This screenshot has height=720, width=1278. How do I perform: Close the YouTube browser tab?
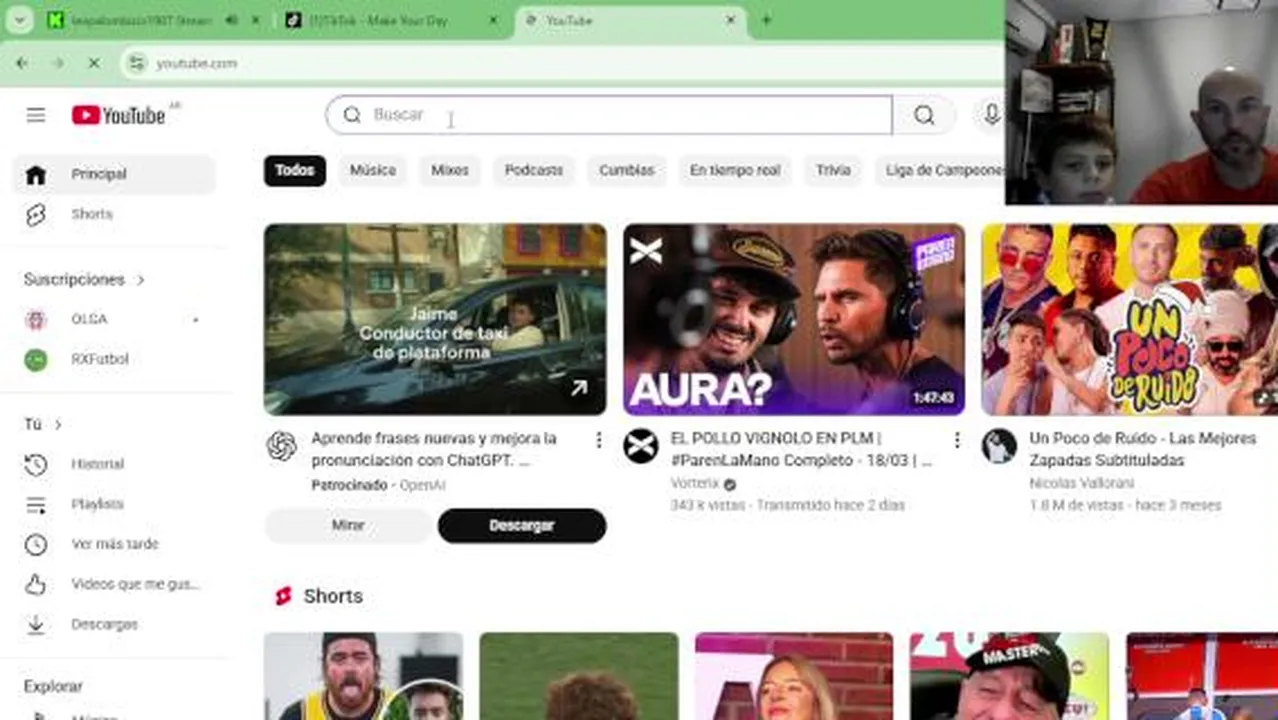731,20
